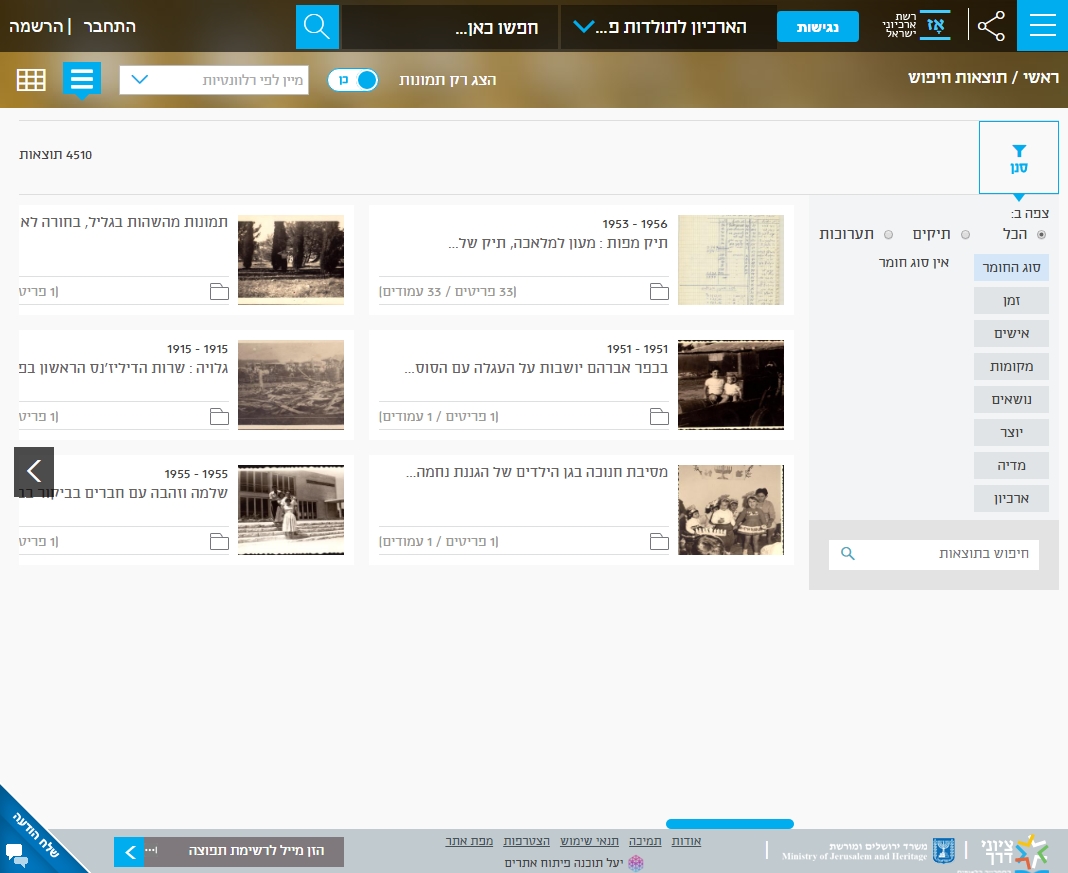
Task: Open the horse cart photo thumbnail
Action: coord(731,385)
